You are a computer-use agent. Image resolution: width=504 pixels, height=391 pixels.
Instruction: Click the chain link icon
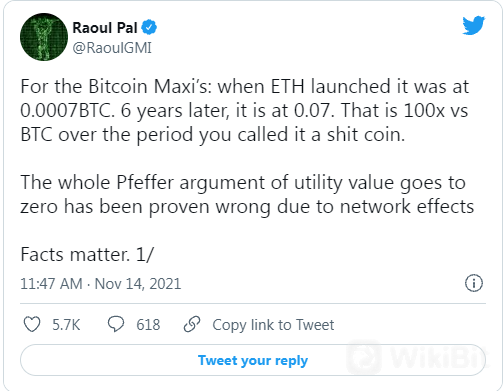192,324
